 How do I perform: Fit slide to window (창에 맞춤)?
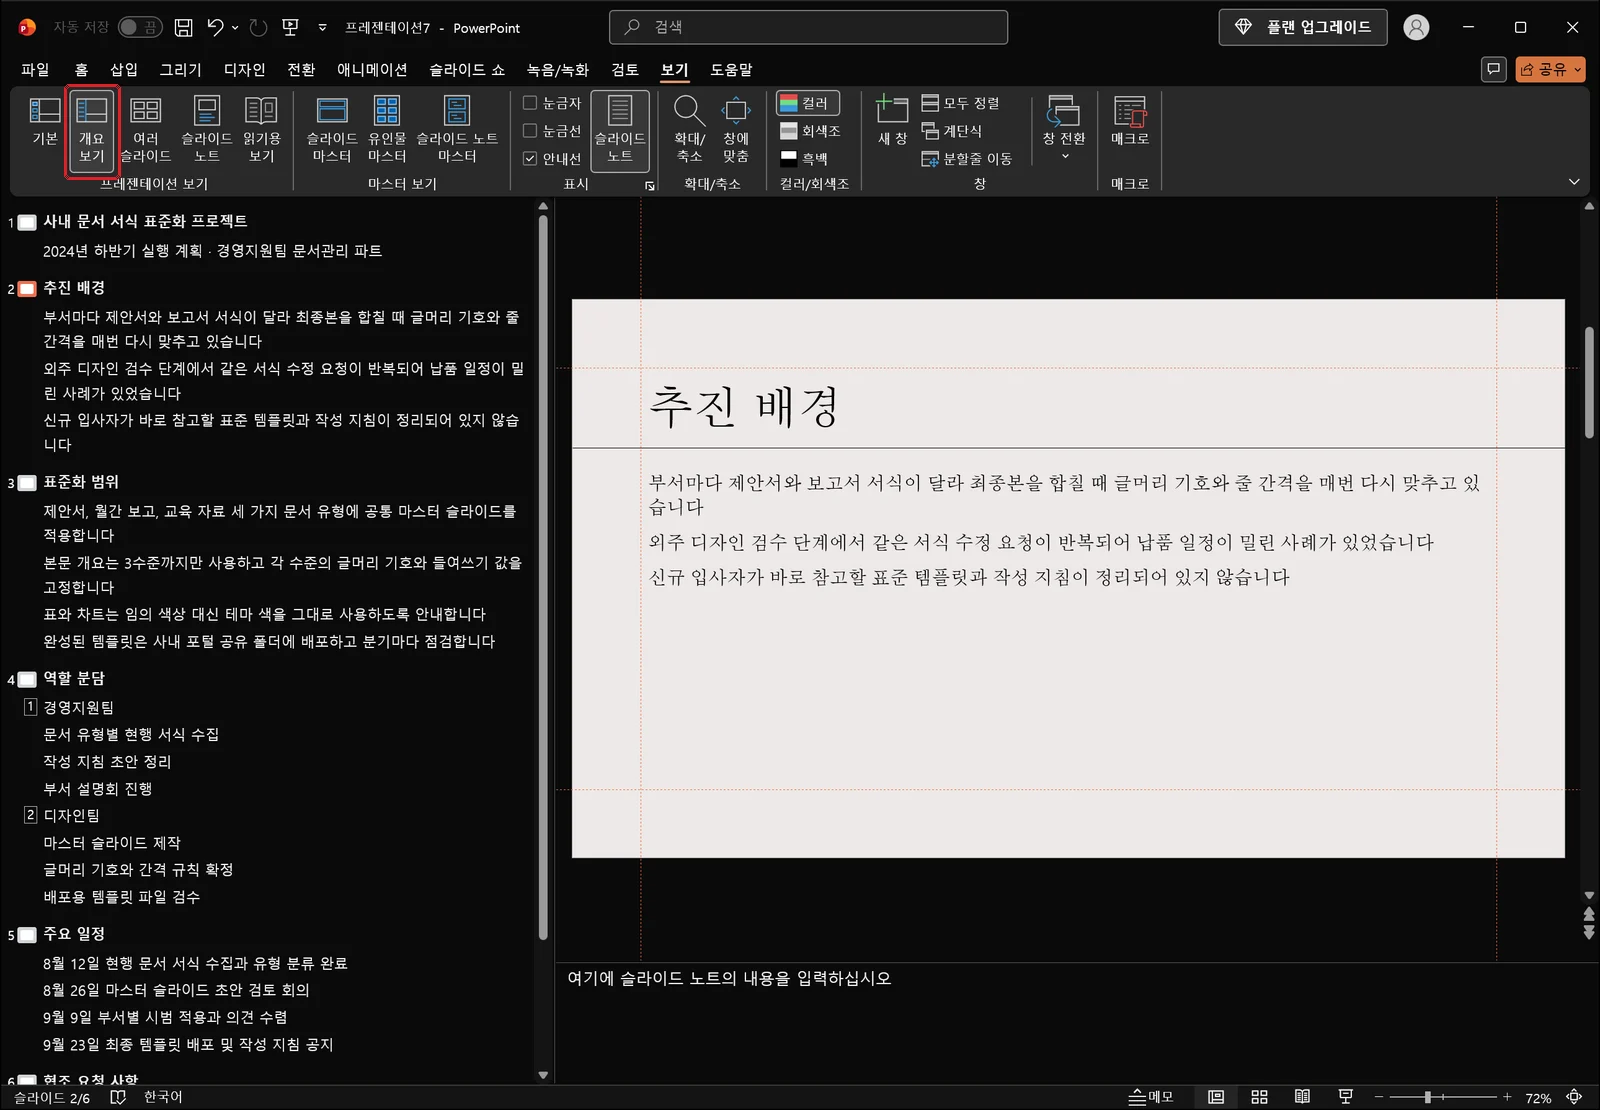736,130
